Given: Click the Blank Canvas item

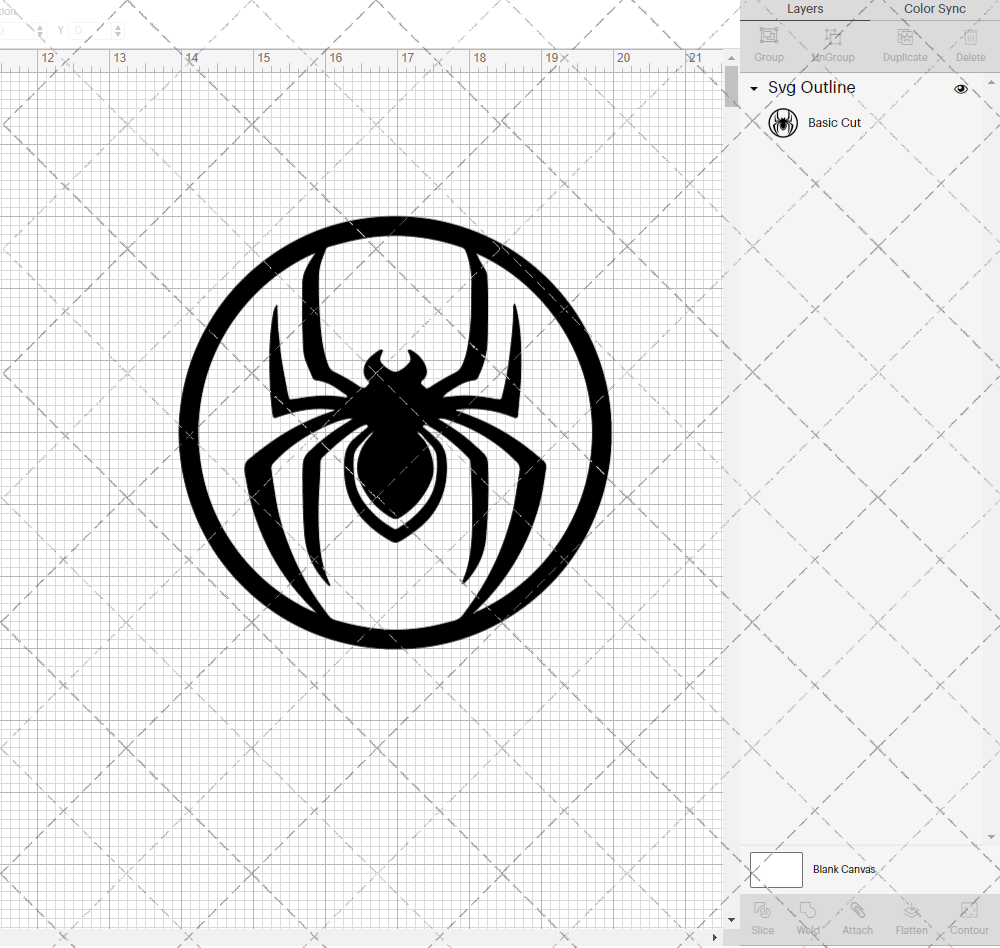Looking at the screenshot, I should 844,869.
